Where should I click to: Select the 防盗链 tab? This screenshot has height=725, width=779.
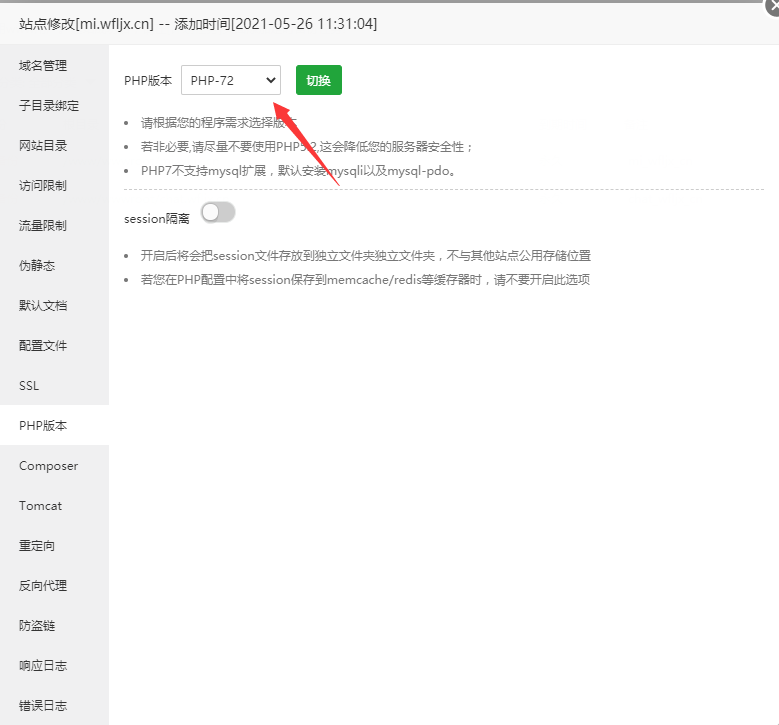(x=54, y=626)
